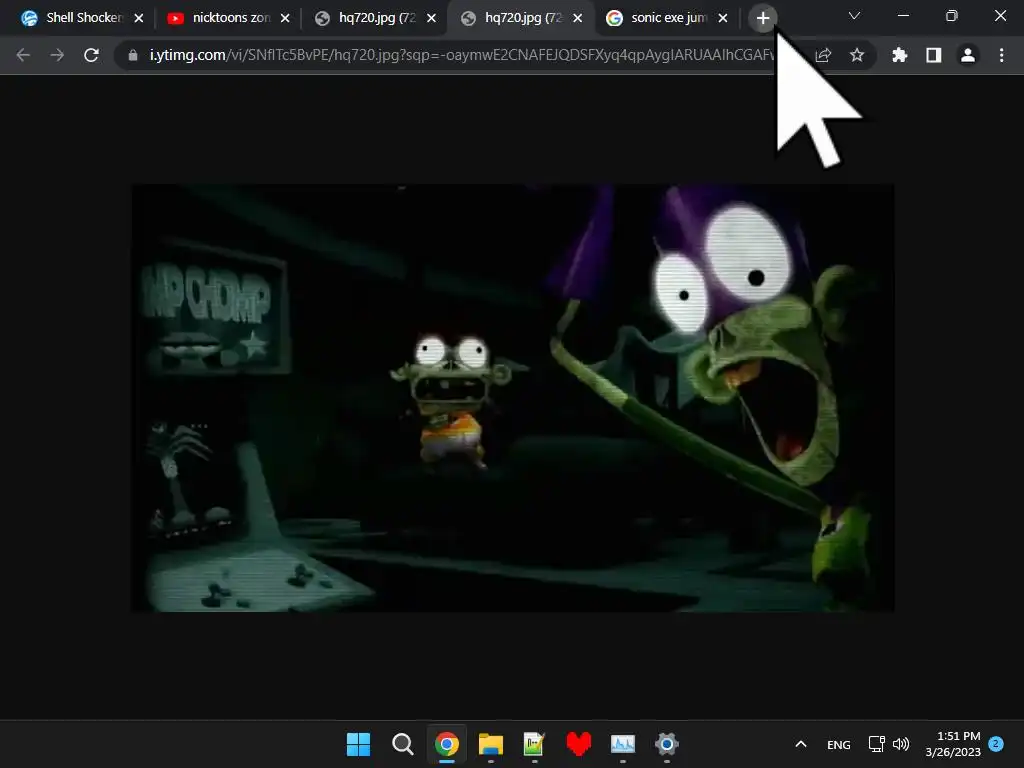Open Chrome extensions puzzle icon
The image size is (1024, 768).
pyautogui.click(x=900, y=56)
